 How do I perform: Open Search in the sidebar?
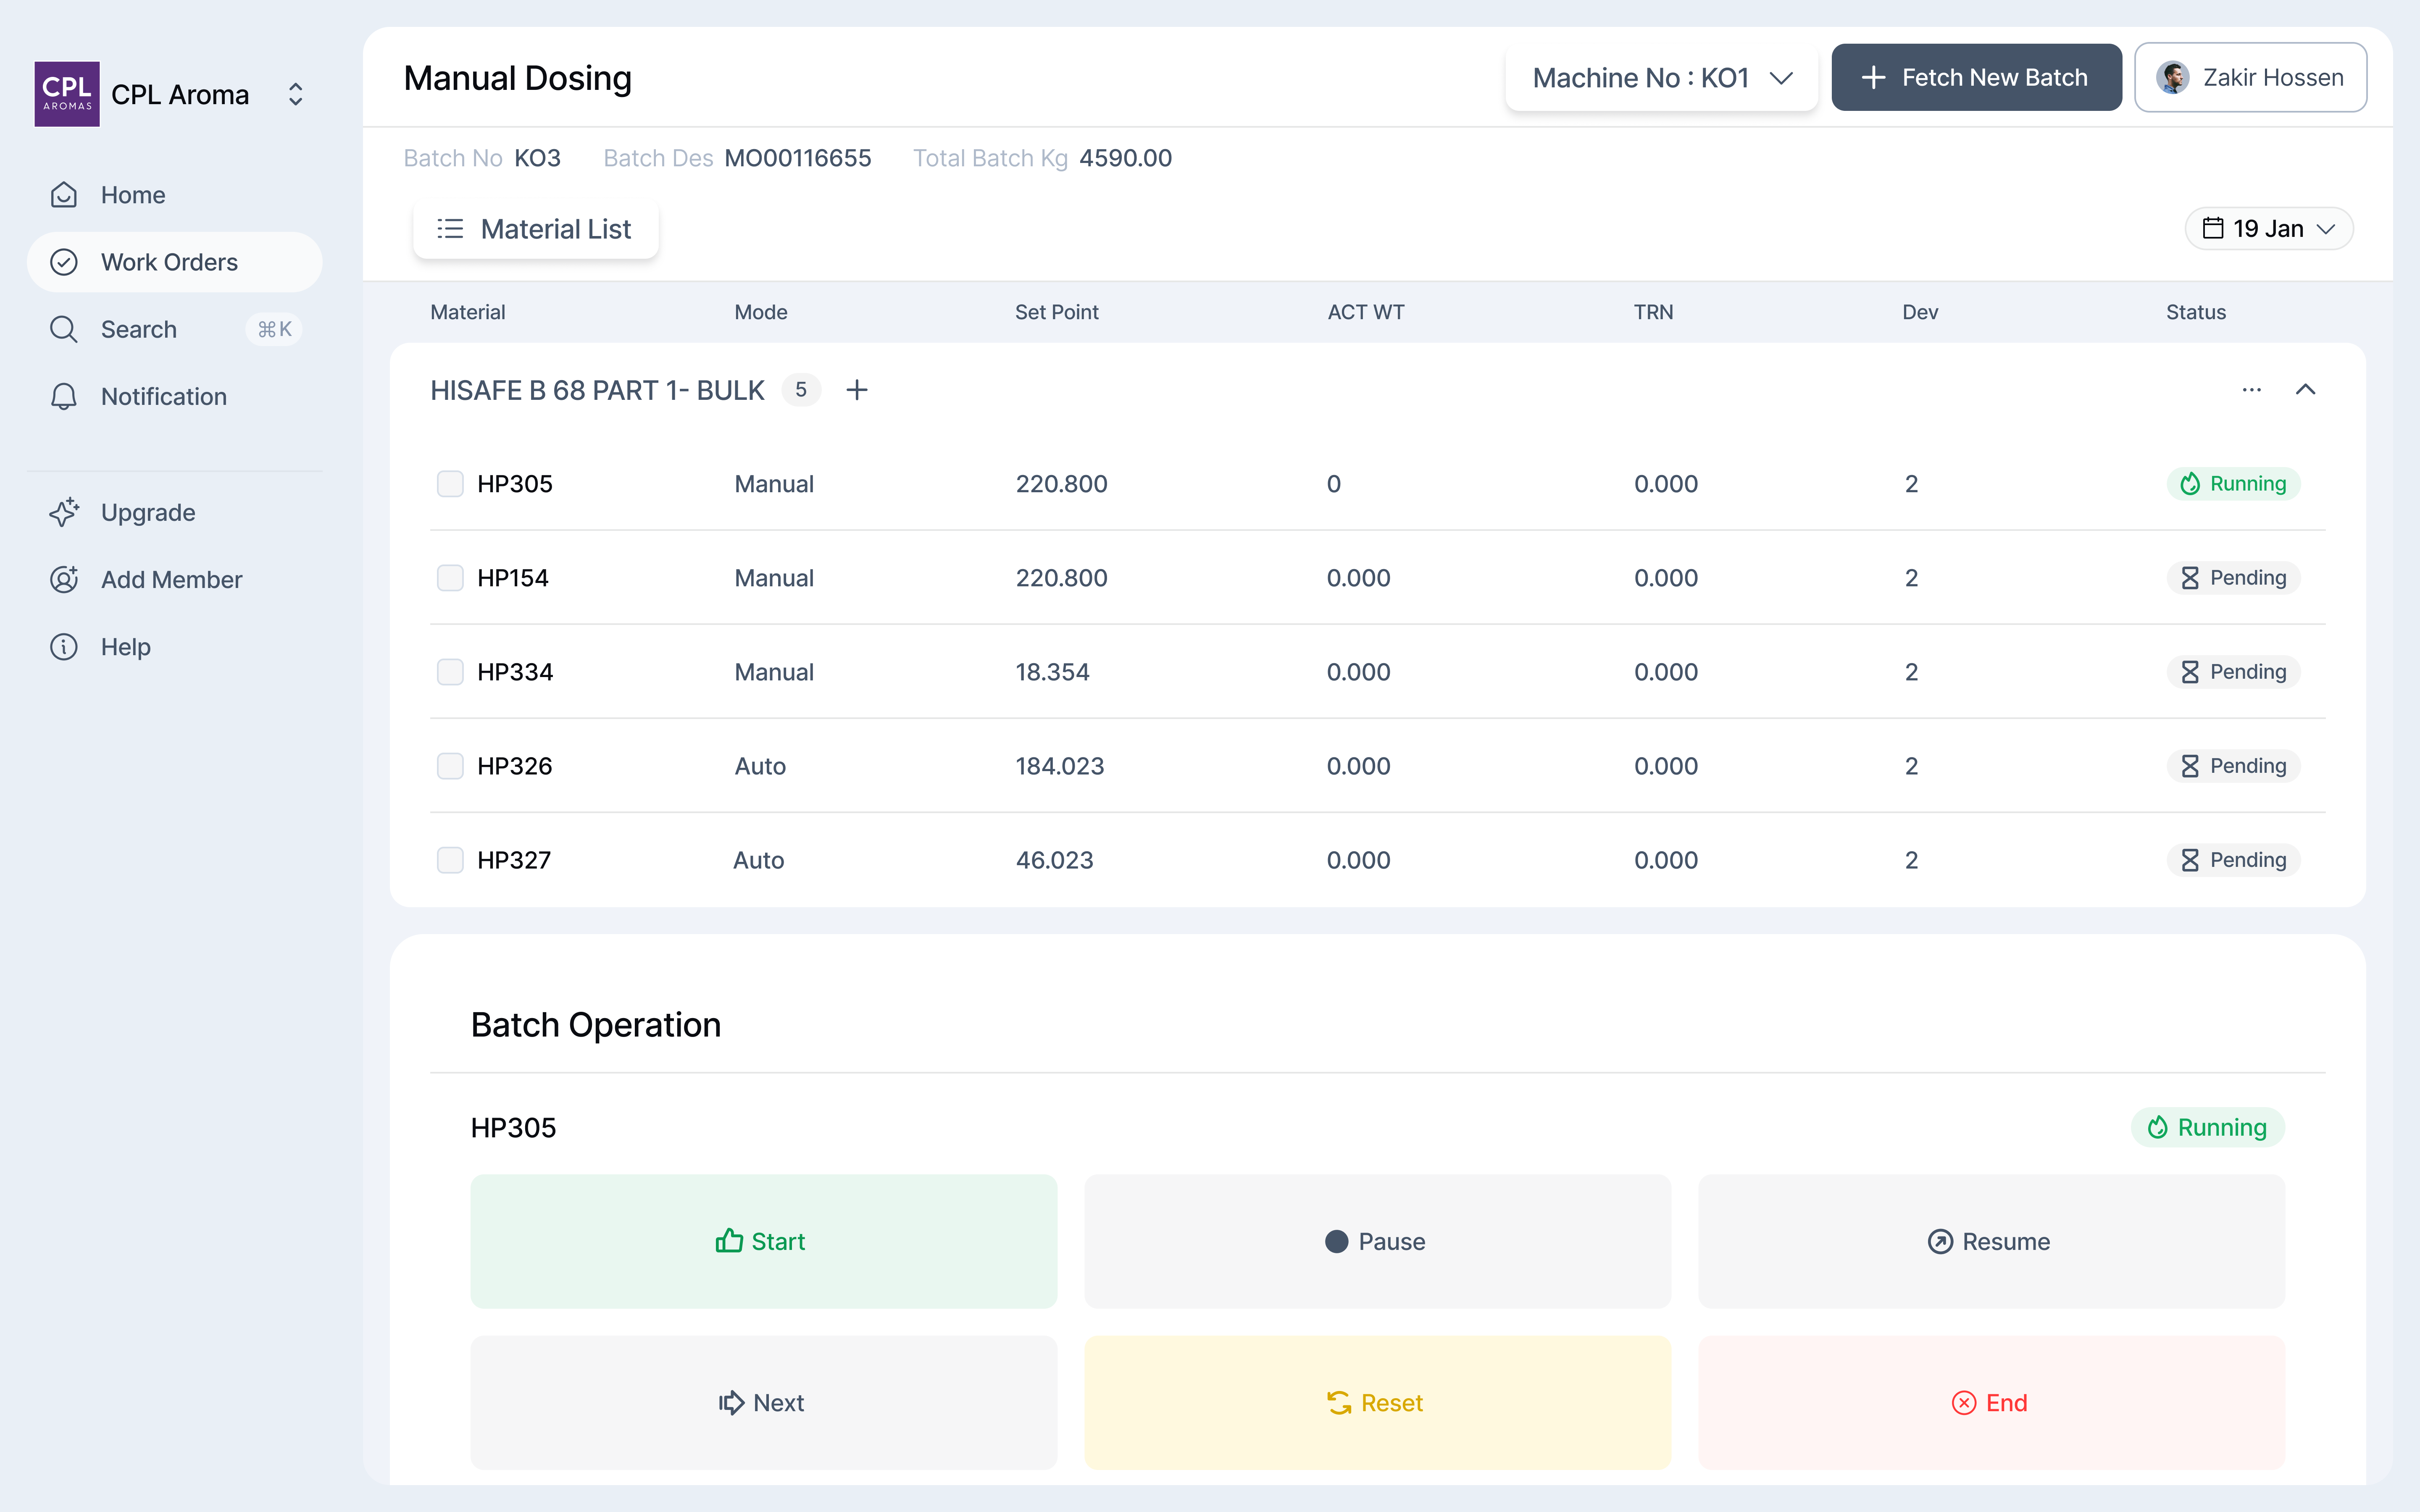click(x=175, y=329)
